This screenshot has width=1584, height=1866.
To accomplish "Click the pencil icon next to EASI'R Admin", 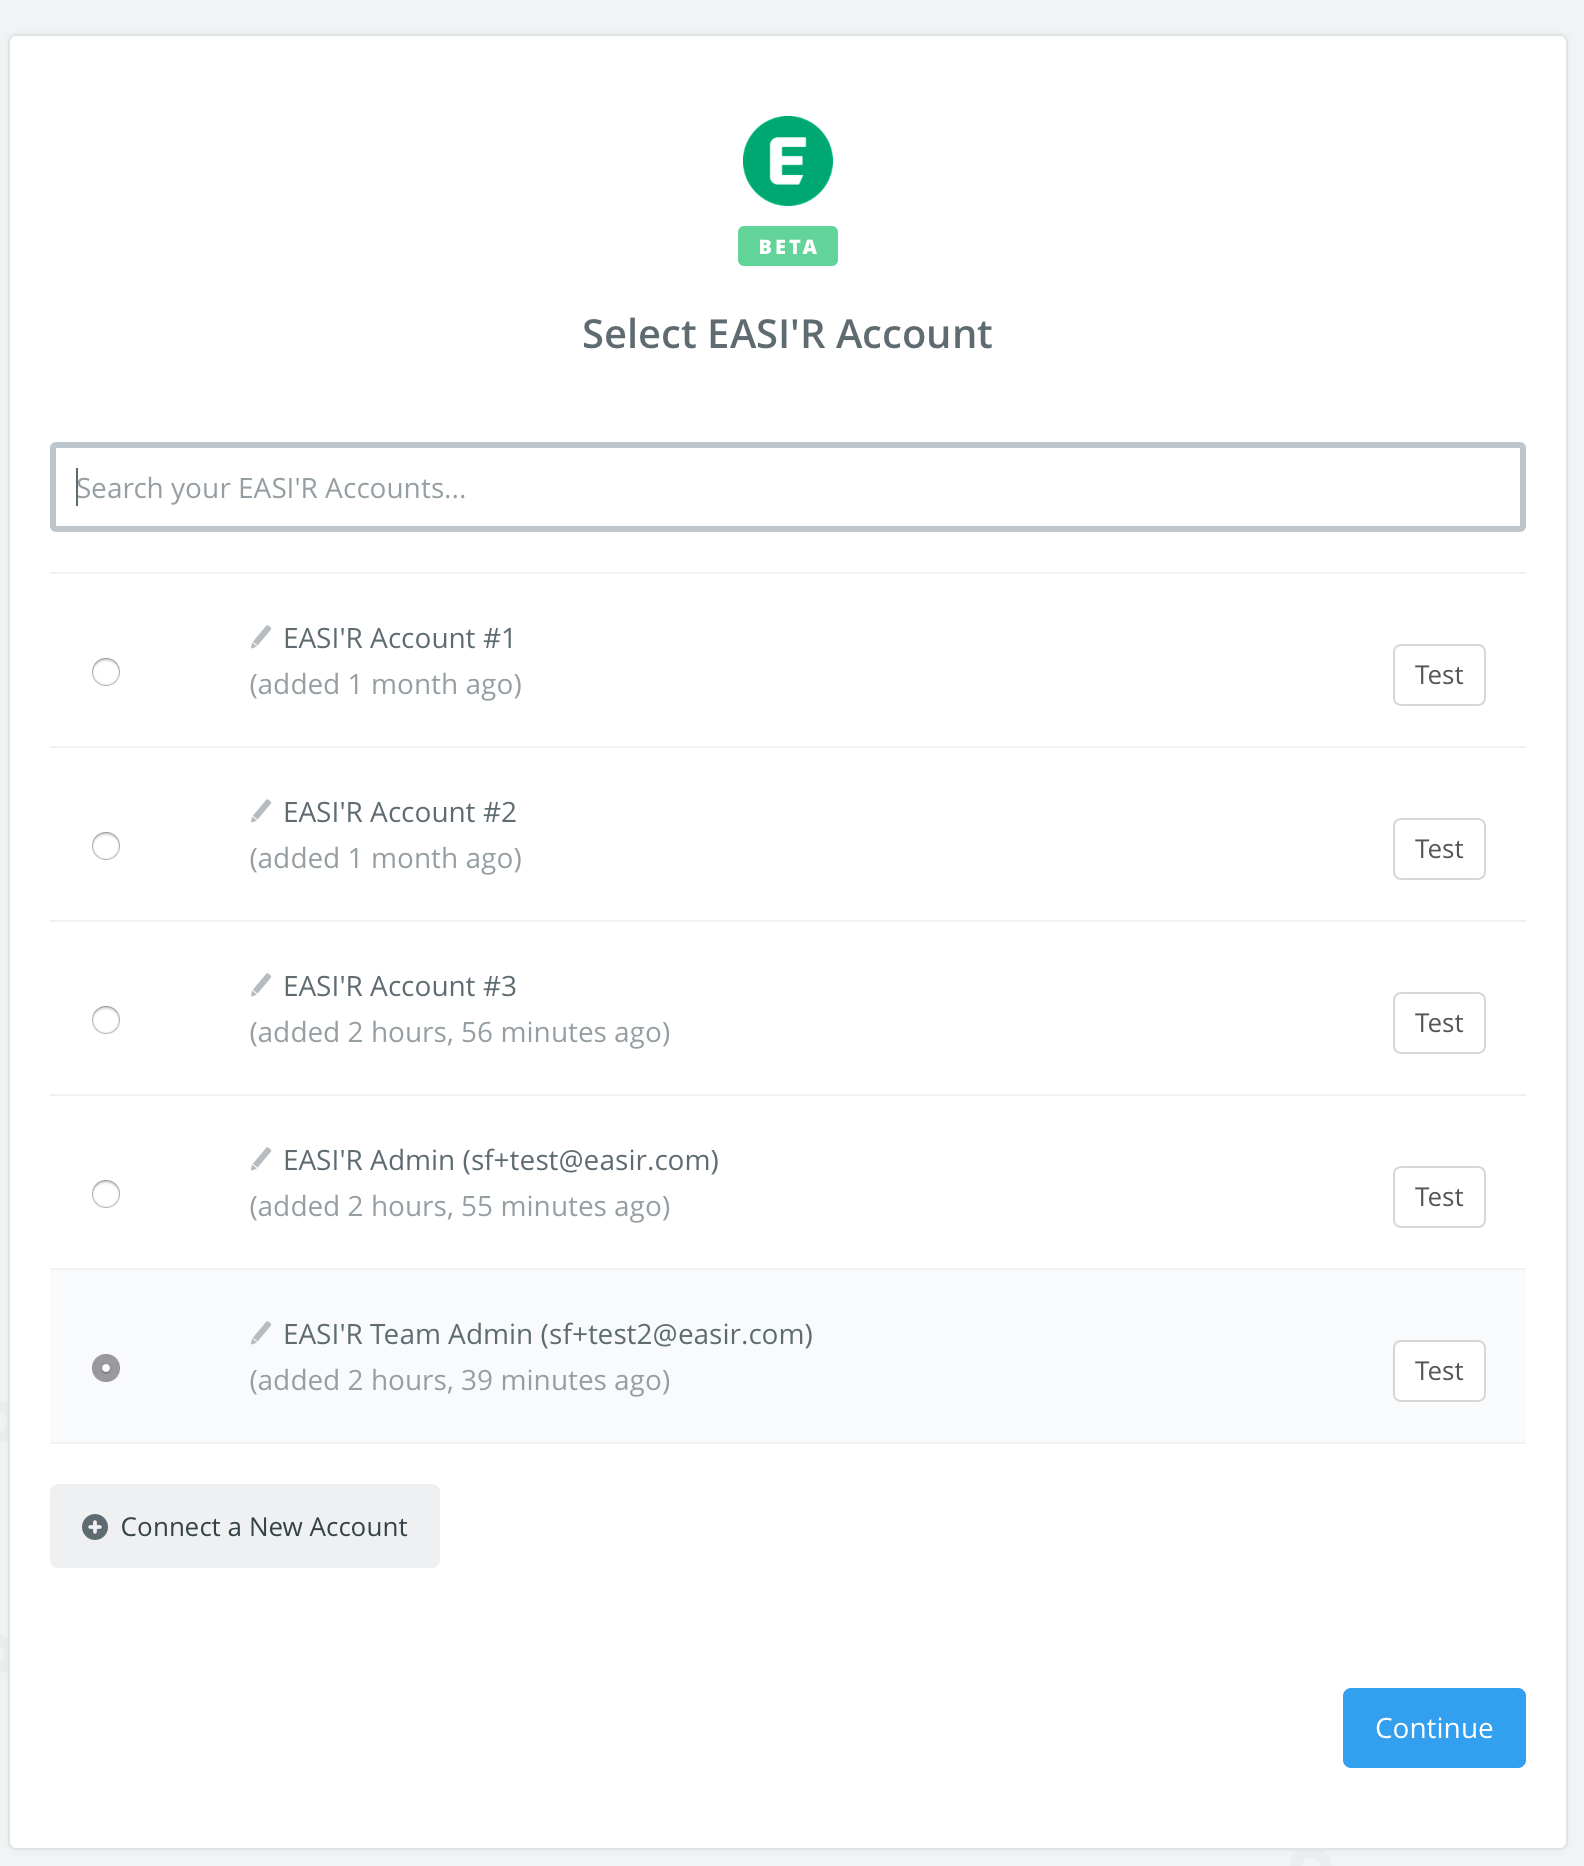I will pos(261,1158).
